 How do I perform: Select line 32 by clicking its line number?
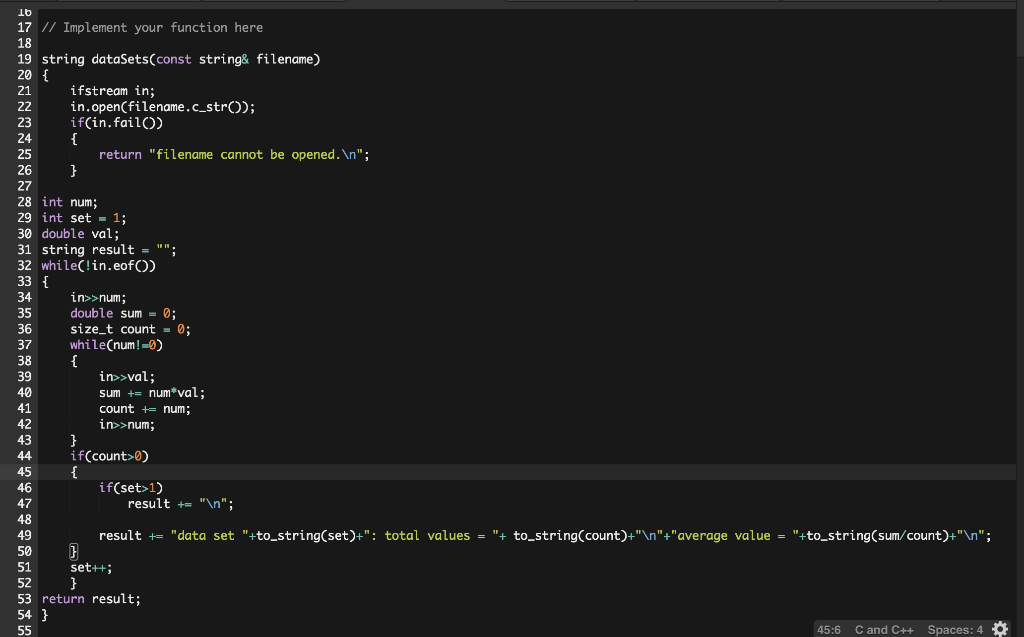[x=24, y=265]
